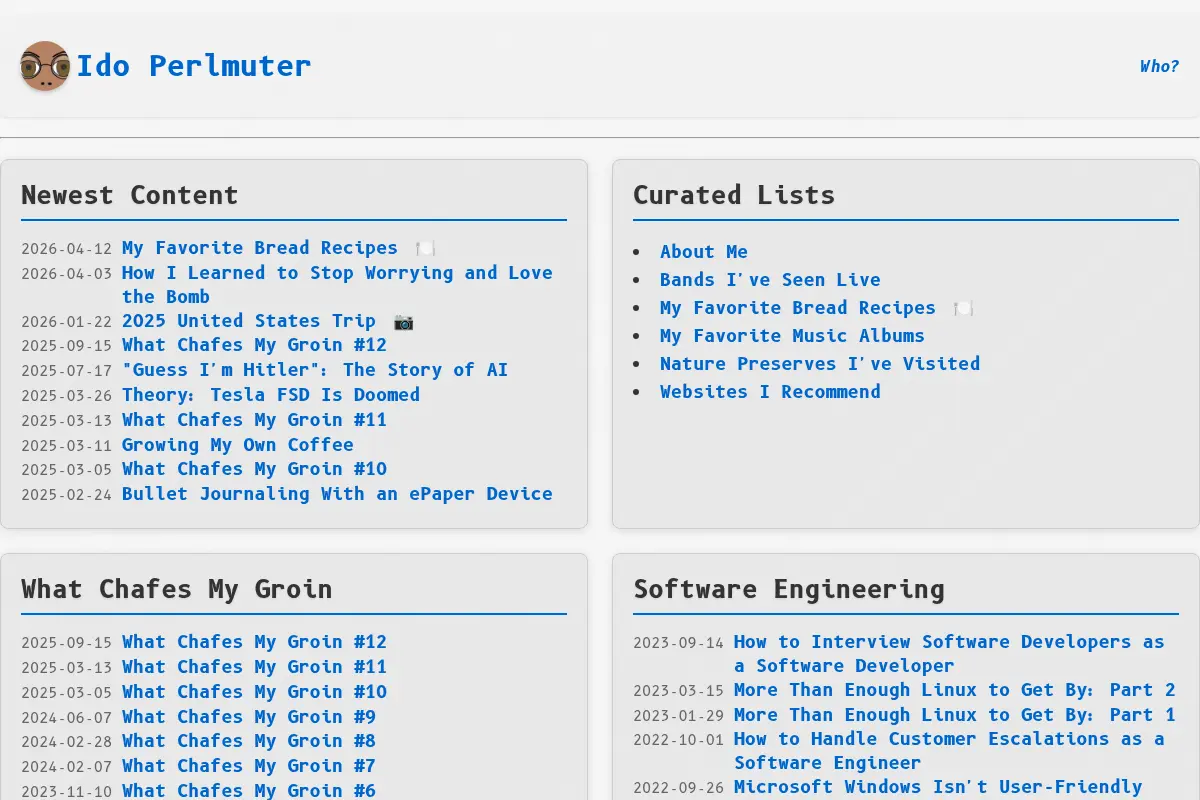The width and height of the screenshot is (1200, 800).
Task: Open Websites I Recommend list
Action: point(770,392)
